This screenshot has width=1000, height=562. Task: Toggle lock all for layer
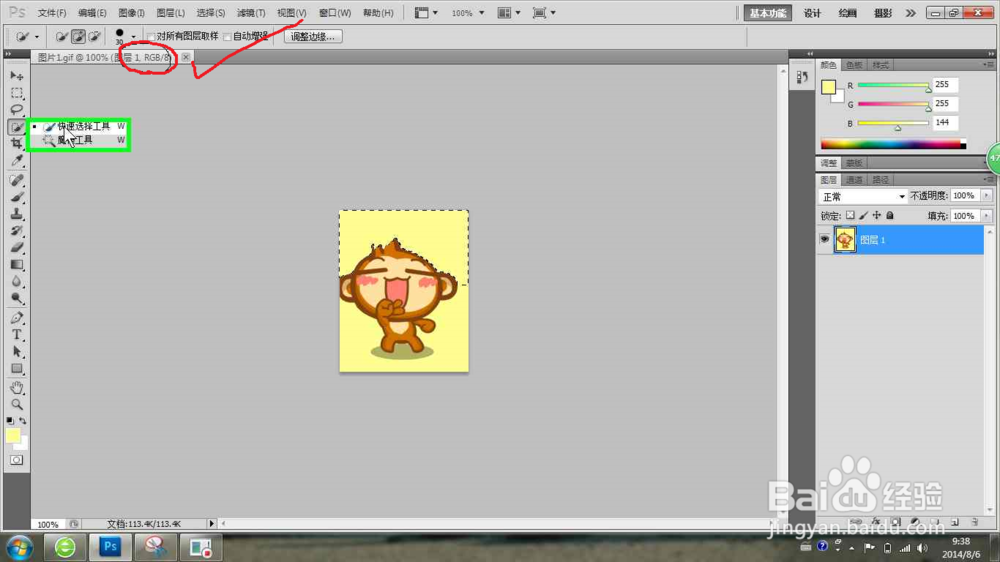tap(890, 216)
